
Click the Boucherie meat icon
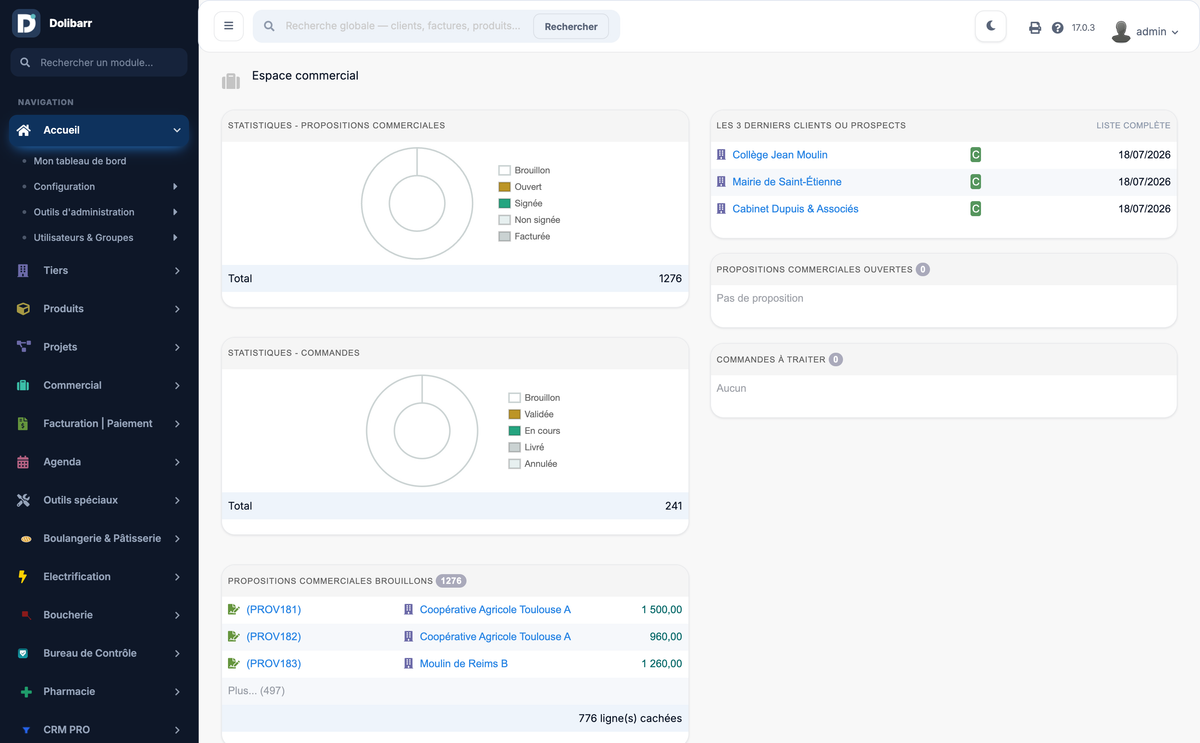pos(25,615)
